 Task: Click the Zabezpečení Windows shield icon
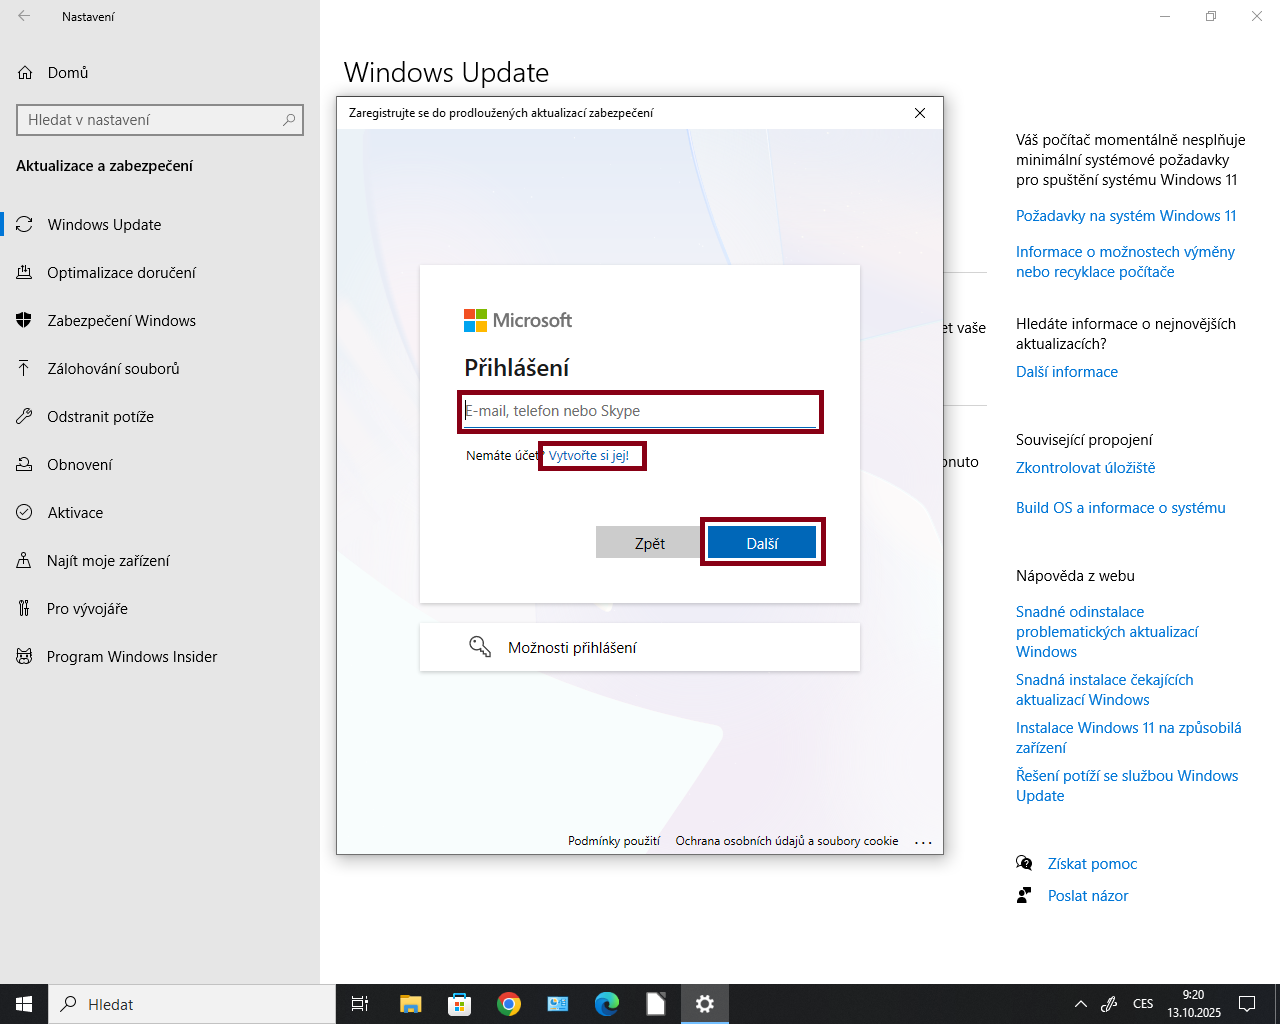24,321
